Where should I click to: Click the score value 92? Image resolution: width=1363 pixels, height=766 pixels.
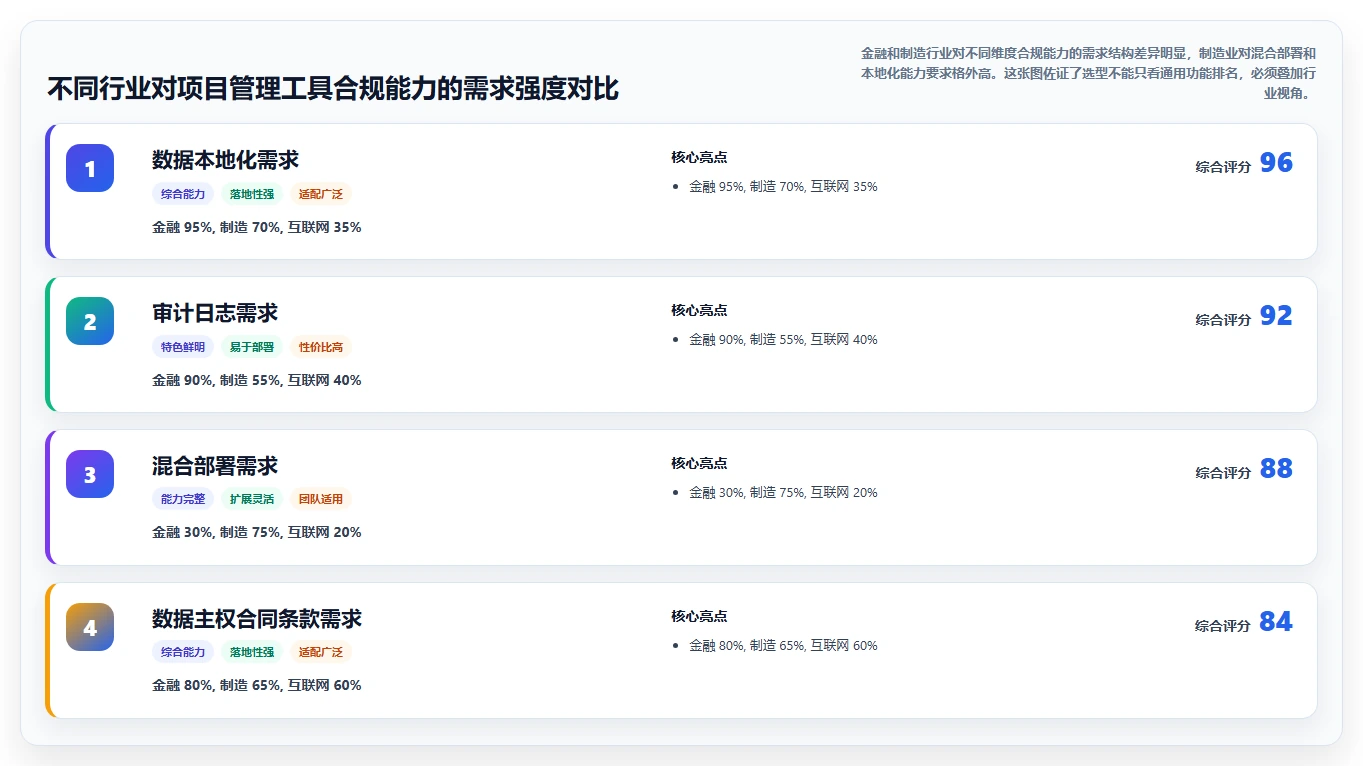click(x=1276, y=316)
